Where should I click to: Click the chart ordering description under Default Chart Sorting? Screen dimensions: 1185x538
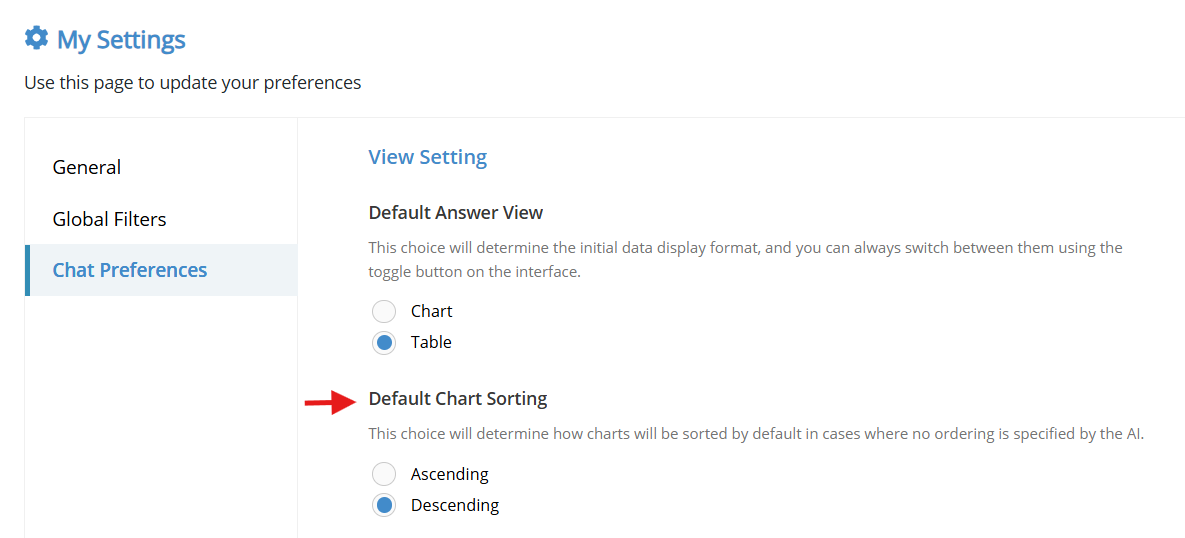[x=756, y=434]
